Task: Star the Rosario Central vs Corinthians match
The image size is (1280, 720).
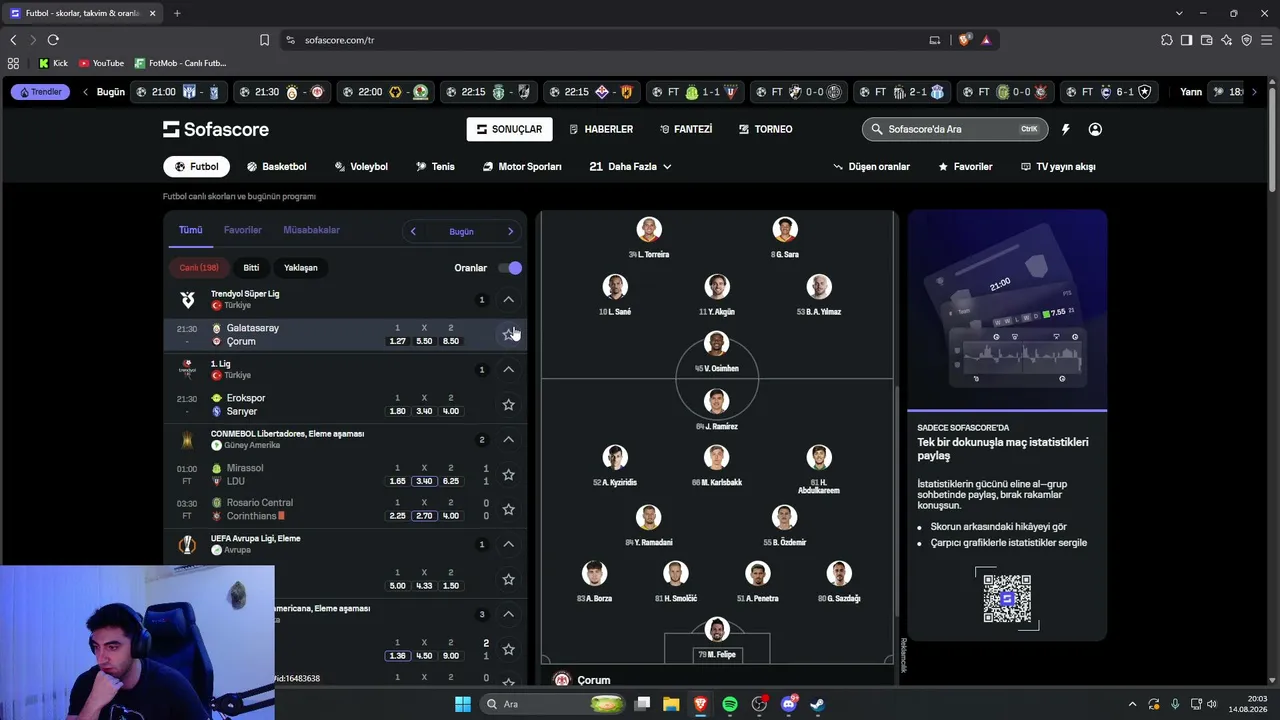Action: [508, 509]
